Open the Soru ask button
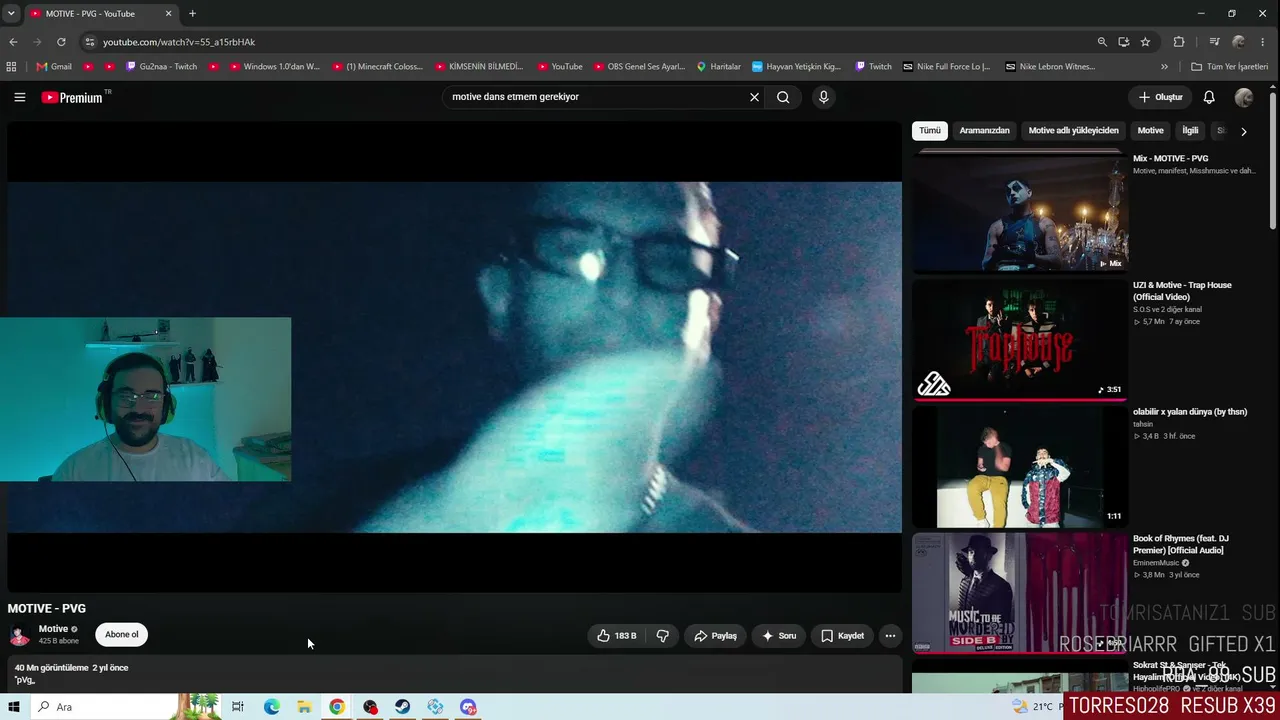 pos(779,636)
